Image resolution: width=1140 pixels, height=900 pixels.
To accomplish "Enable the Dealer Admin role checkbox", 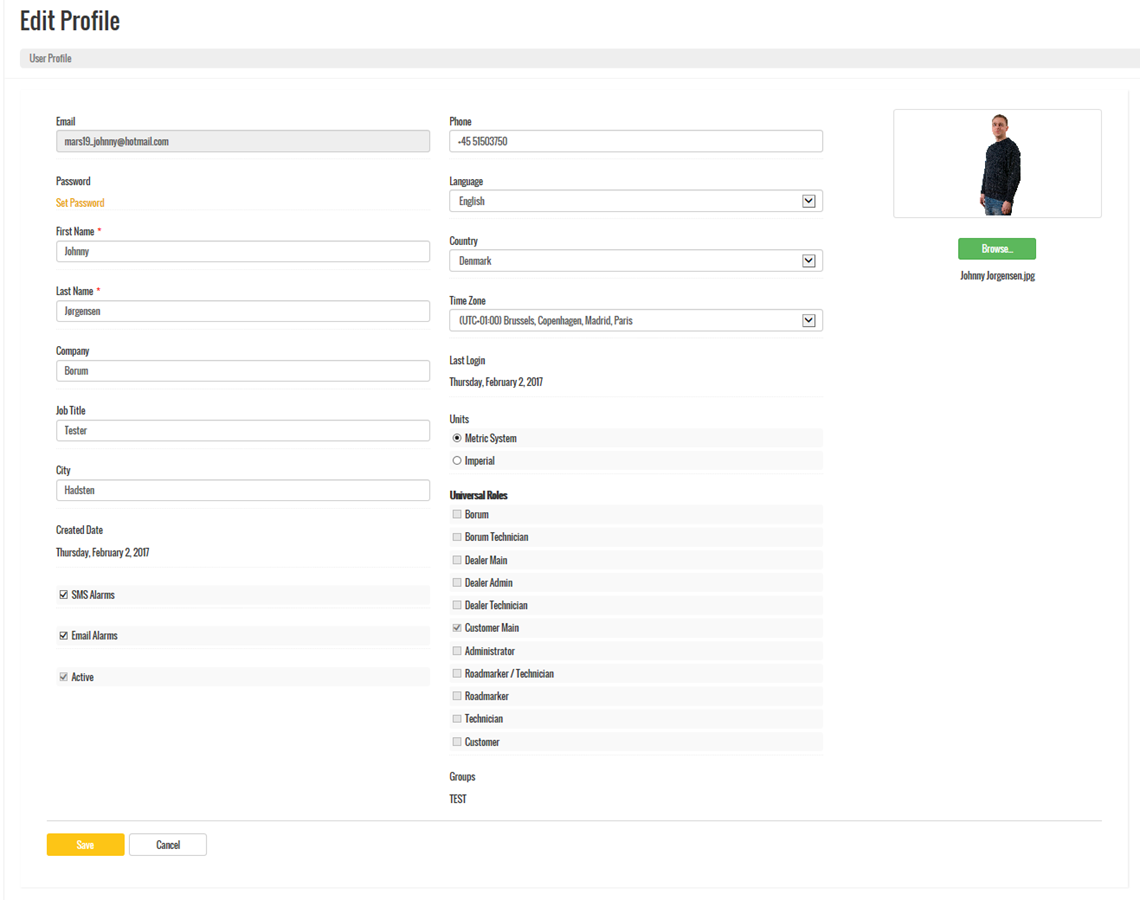I will (x=457, y=582).
